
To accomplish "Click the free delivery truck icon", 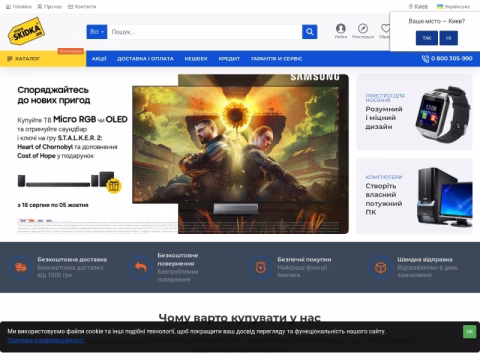I will click(x=21, y=267).
